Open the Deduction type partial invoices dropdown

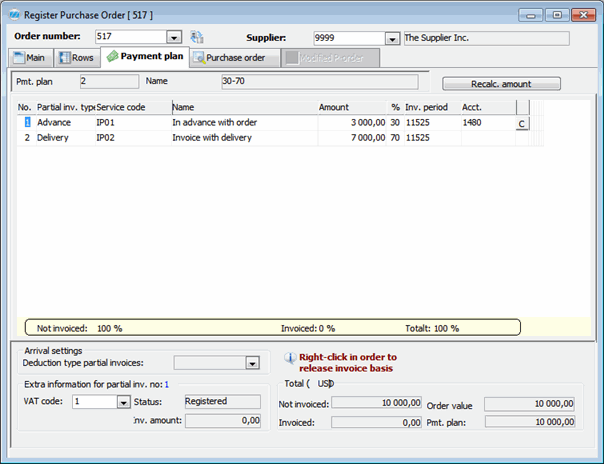[252, 363]
